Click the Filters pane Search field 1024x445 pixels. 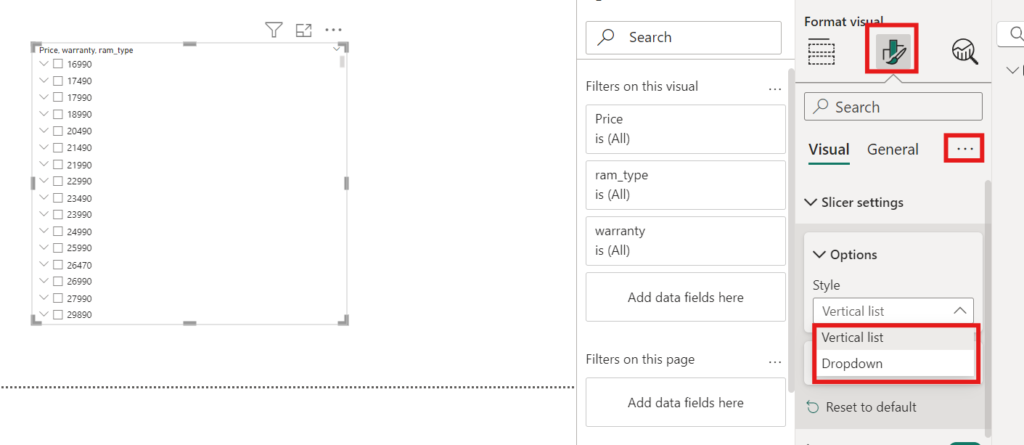[684, 37]
